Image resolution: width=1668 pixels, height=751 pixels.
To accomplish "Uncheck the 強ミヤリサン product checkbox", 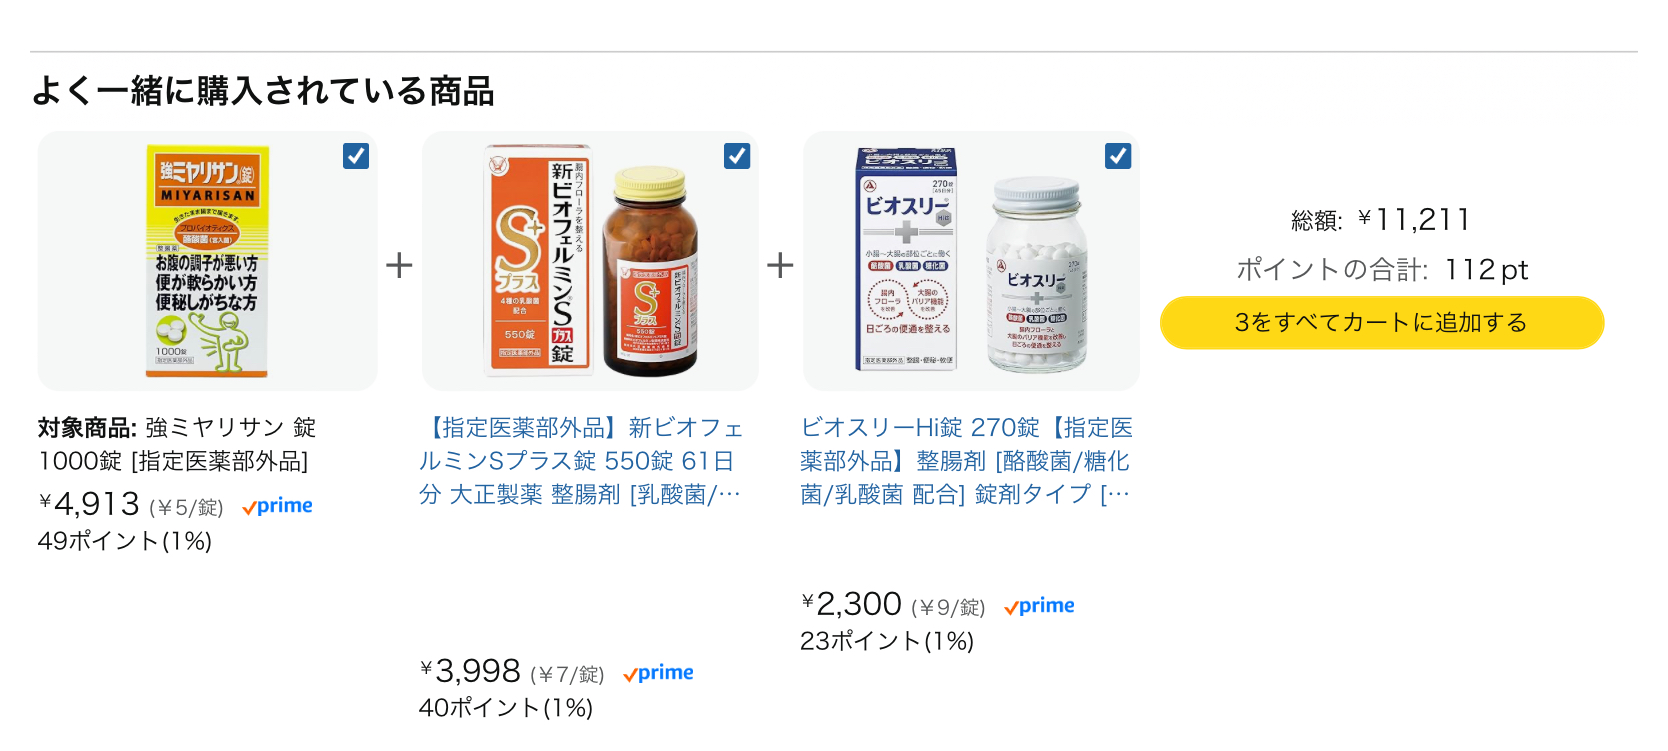I will 356,156.
